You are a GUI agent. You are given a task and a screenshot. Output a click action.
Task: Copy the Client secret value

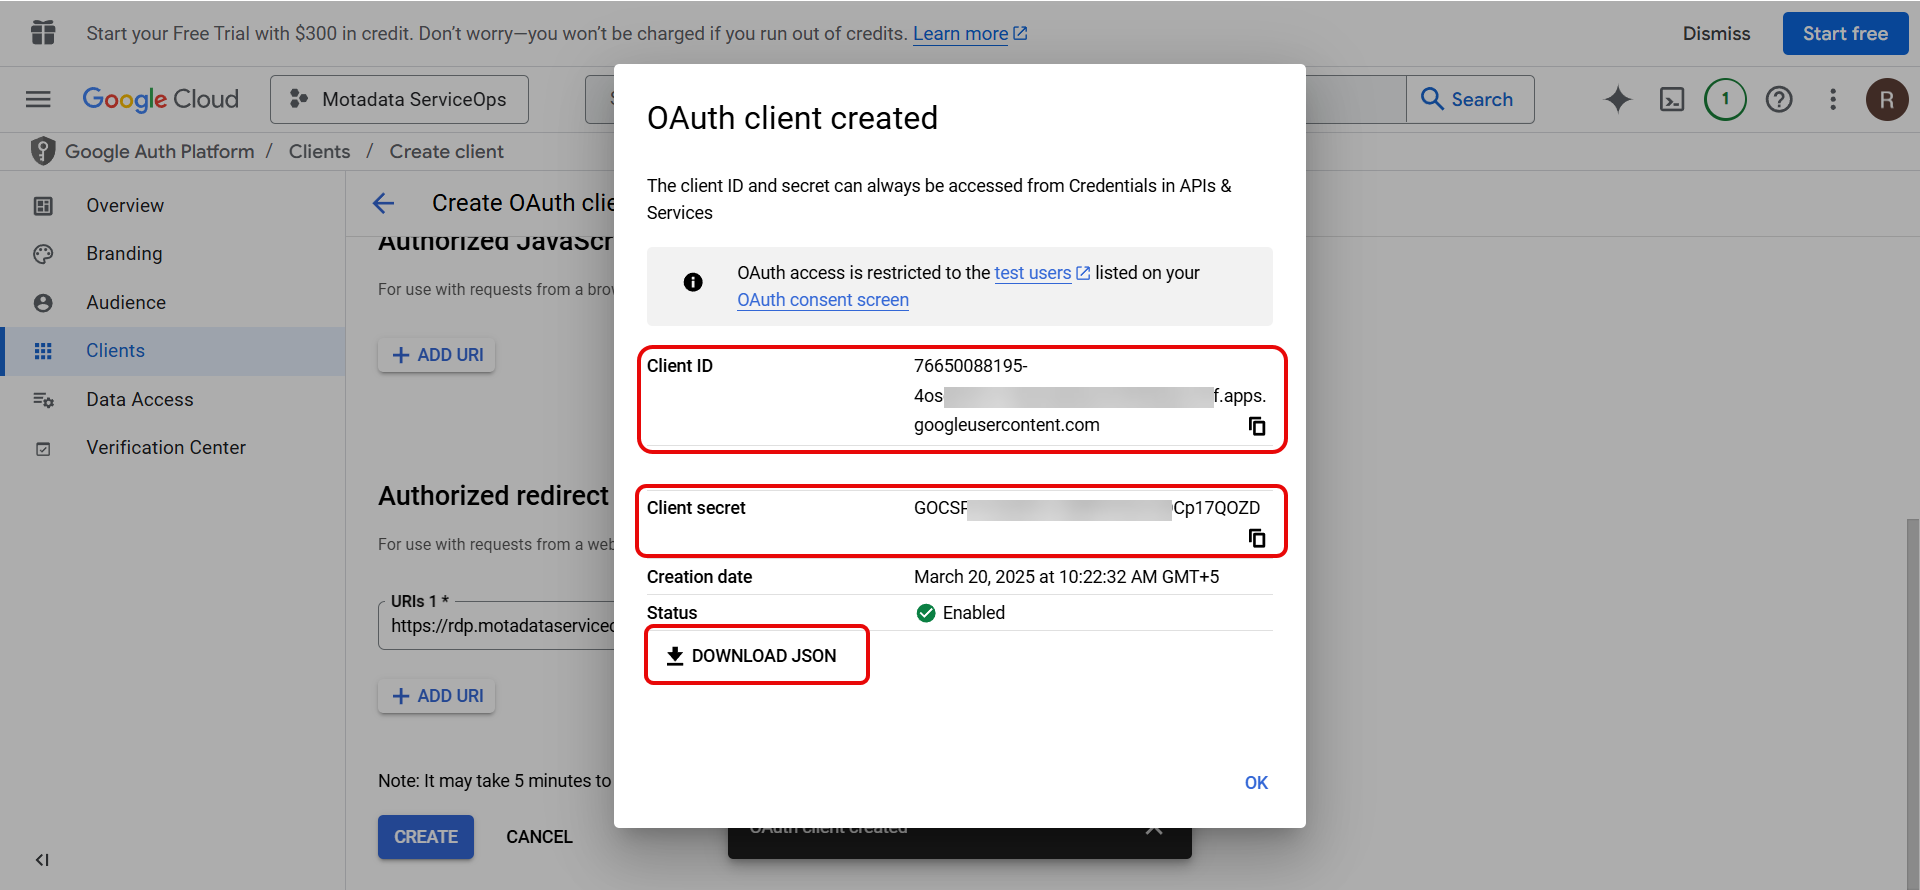[1257, 539]
